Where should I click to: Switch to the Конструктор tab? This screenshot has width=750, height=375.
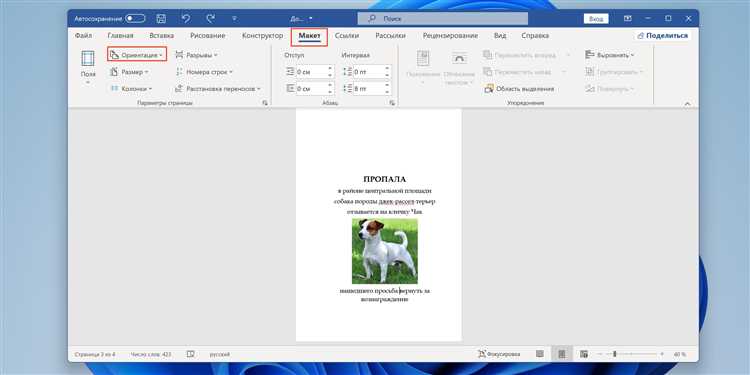coord(263,36)
